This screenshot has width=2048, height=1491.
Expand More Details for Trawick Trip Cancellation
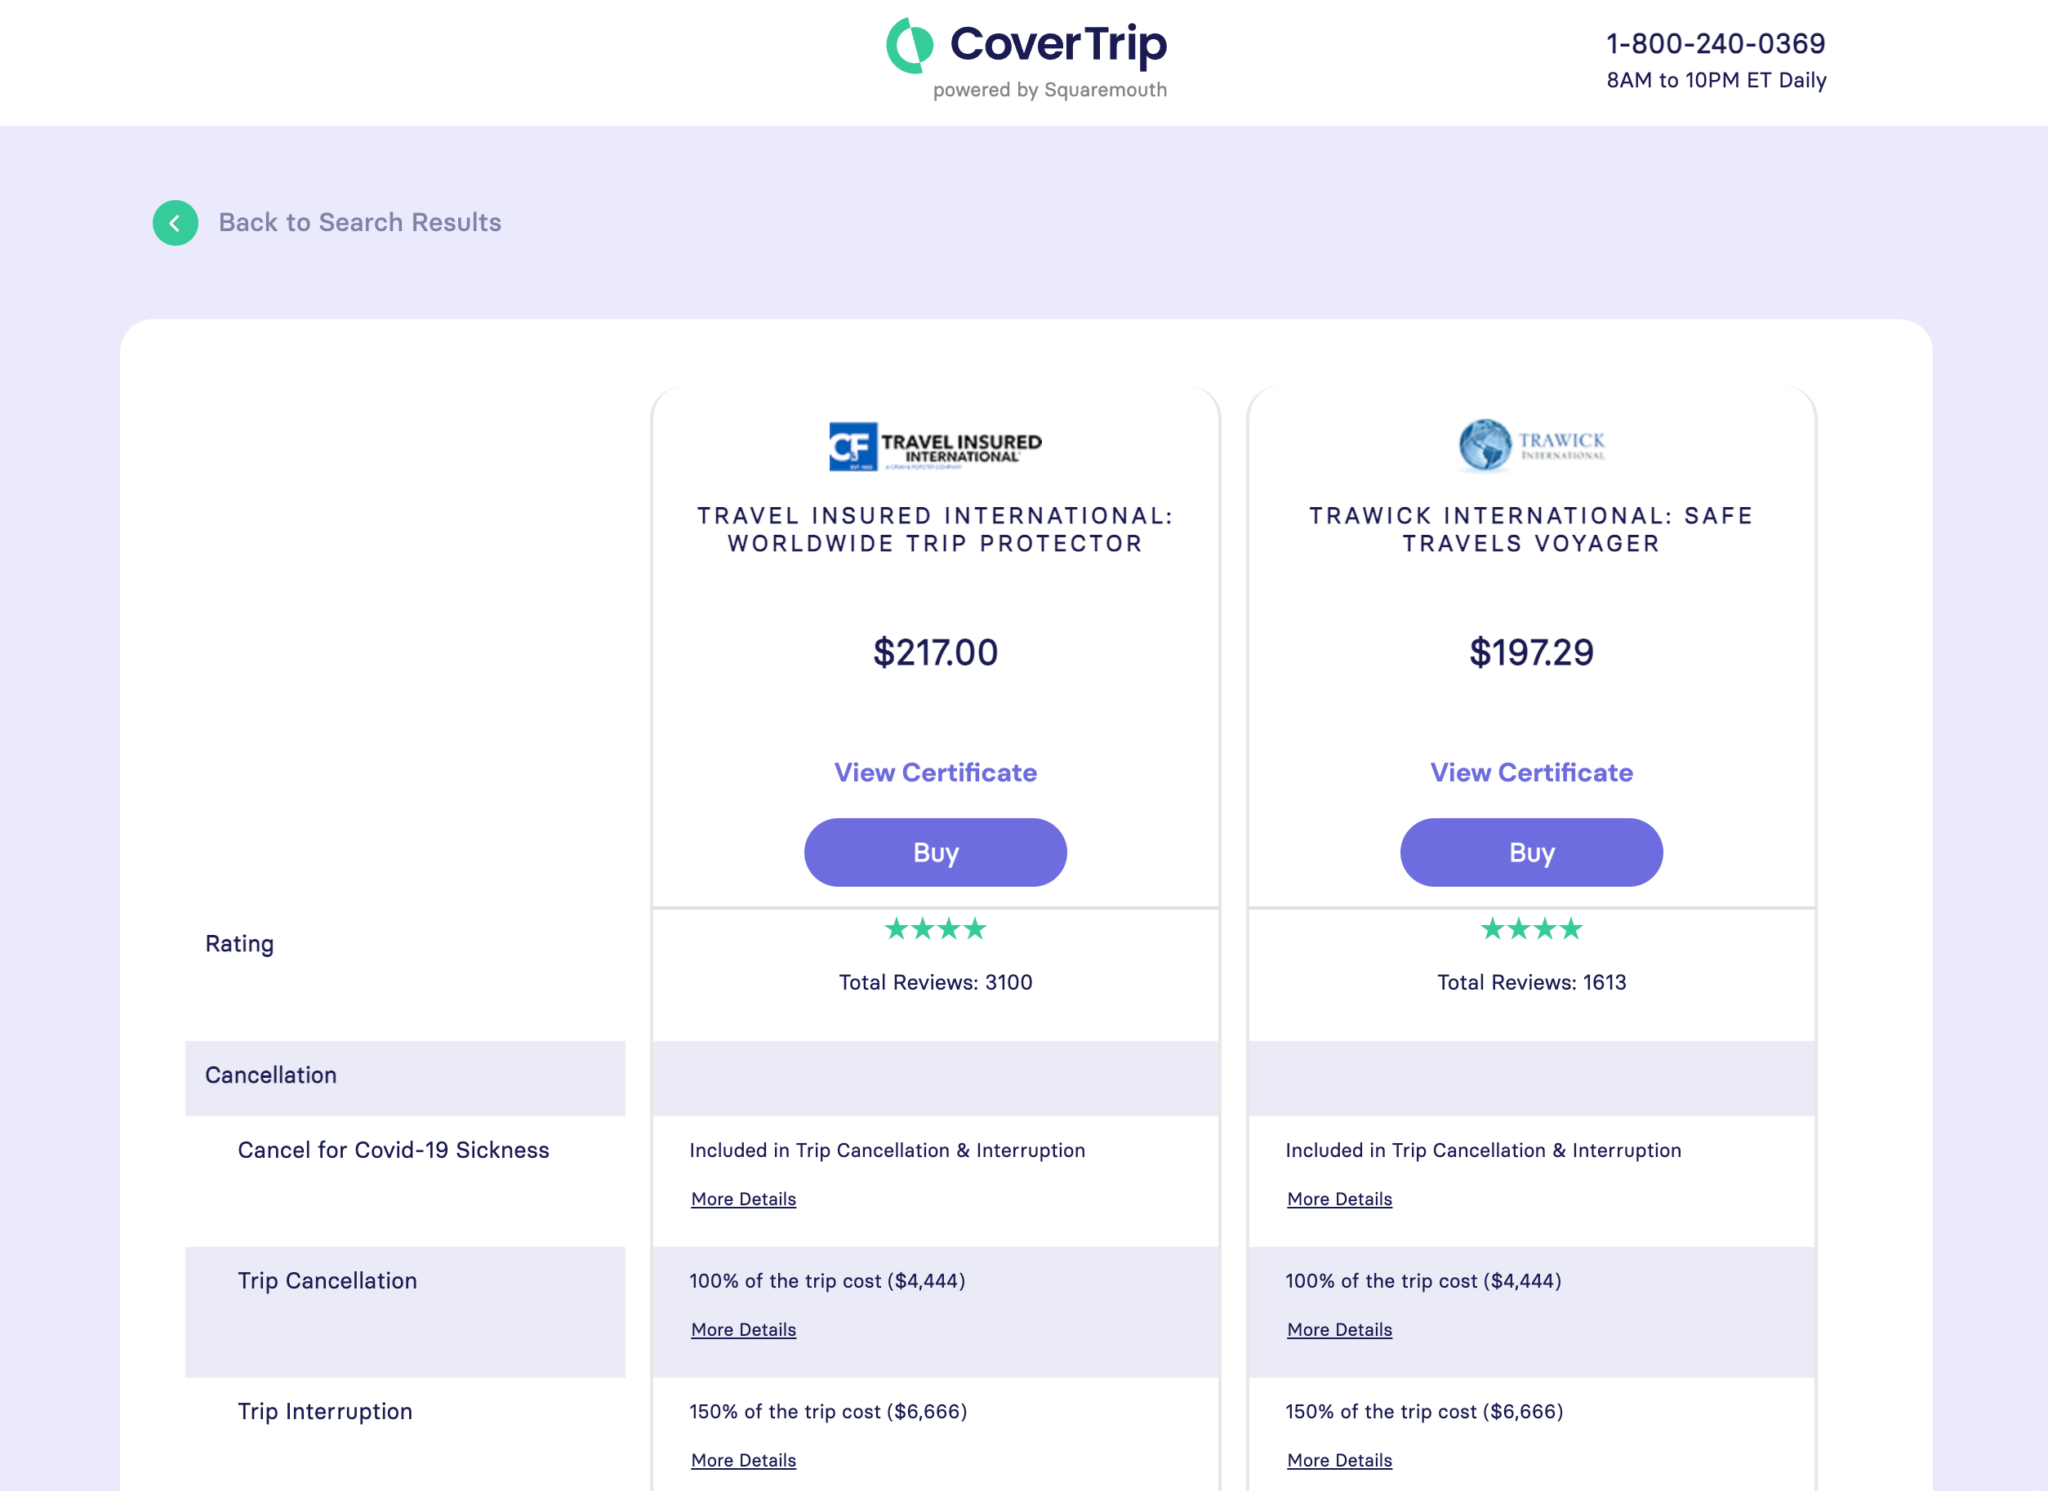click(1339, 1329)
